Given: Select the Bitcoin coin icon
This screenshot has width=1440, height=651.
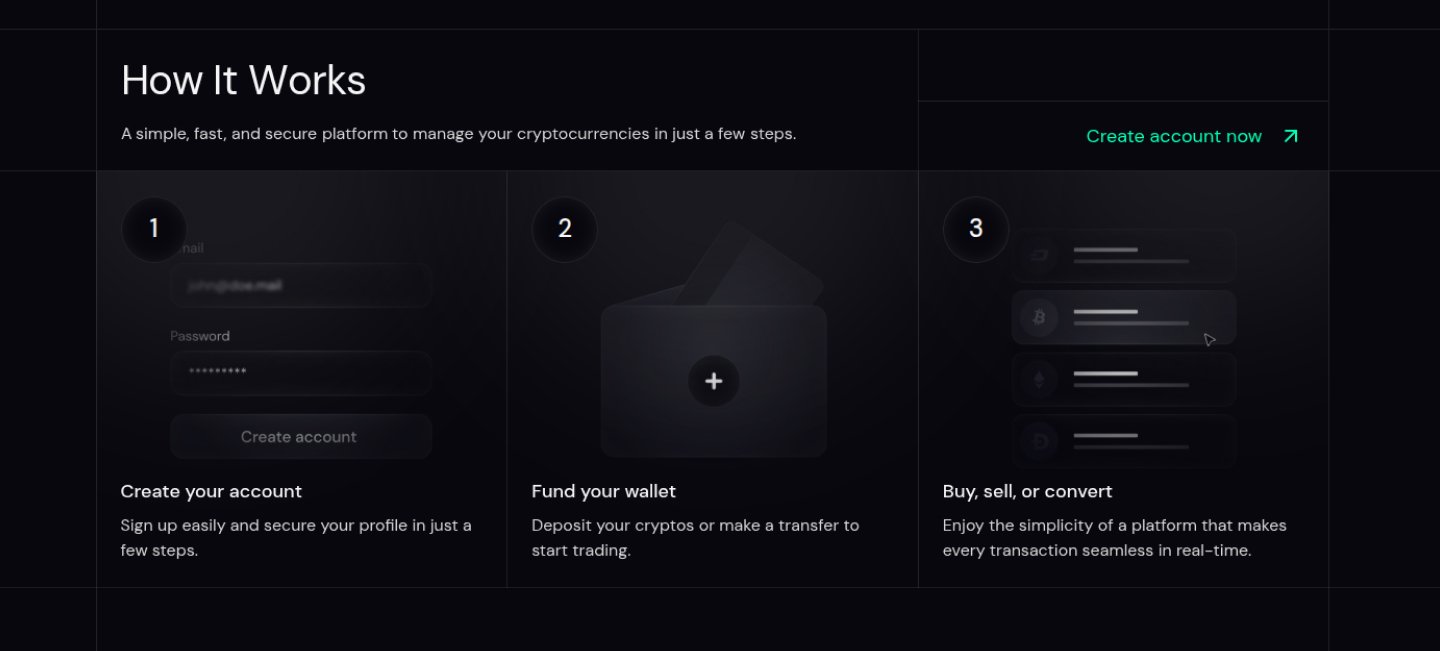Looking at the screenshot, I should tap(1039, 318).
